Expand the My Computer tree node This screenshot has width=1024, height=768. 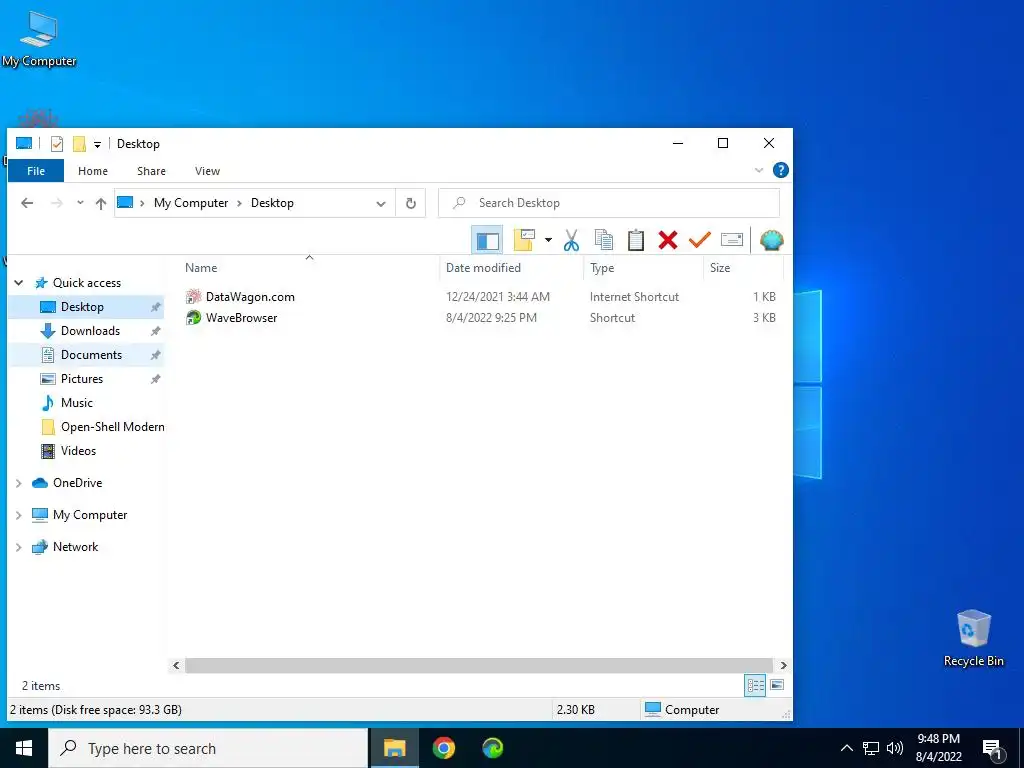point(19,515)
